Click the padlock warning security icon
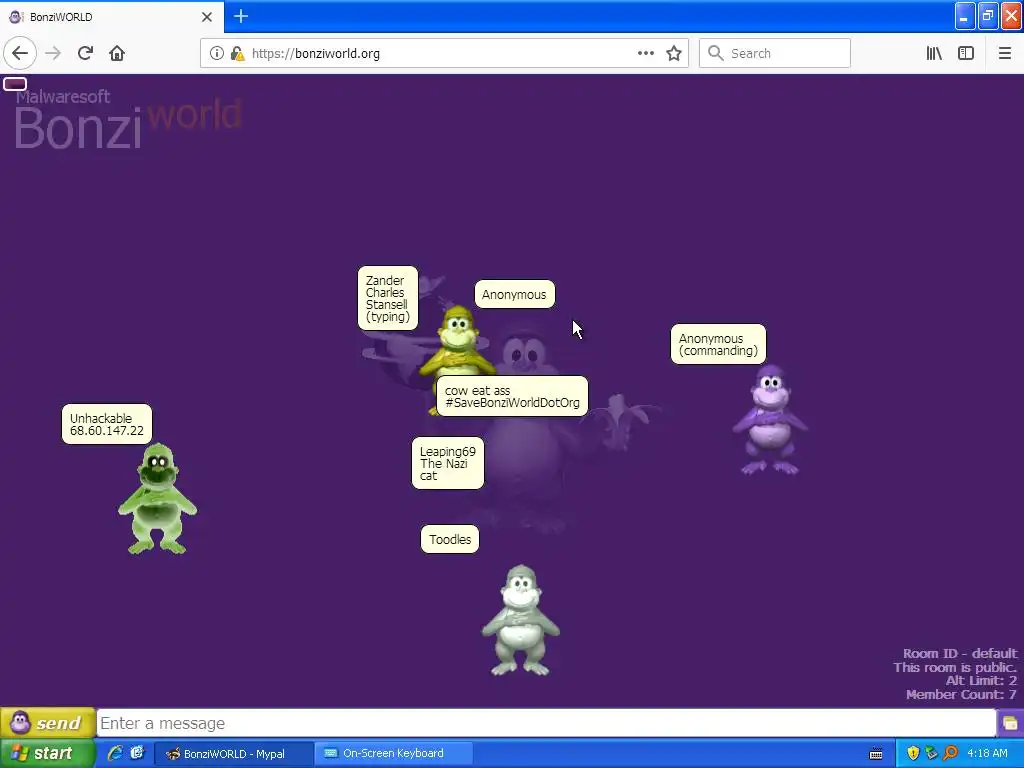This screenshot has width=1024, height=768. click(x=238, y=53)
